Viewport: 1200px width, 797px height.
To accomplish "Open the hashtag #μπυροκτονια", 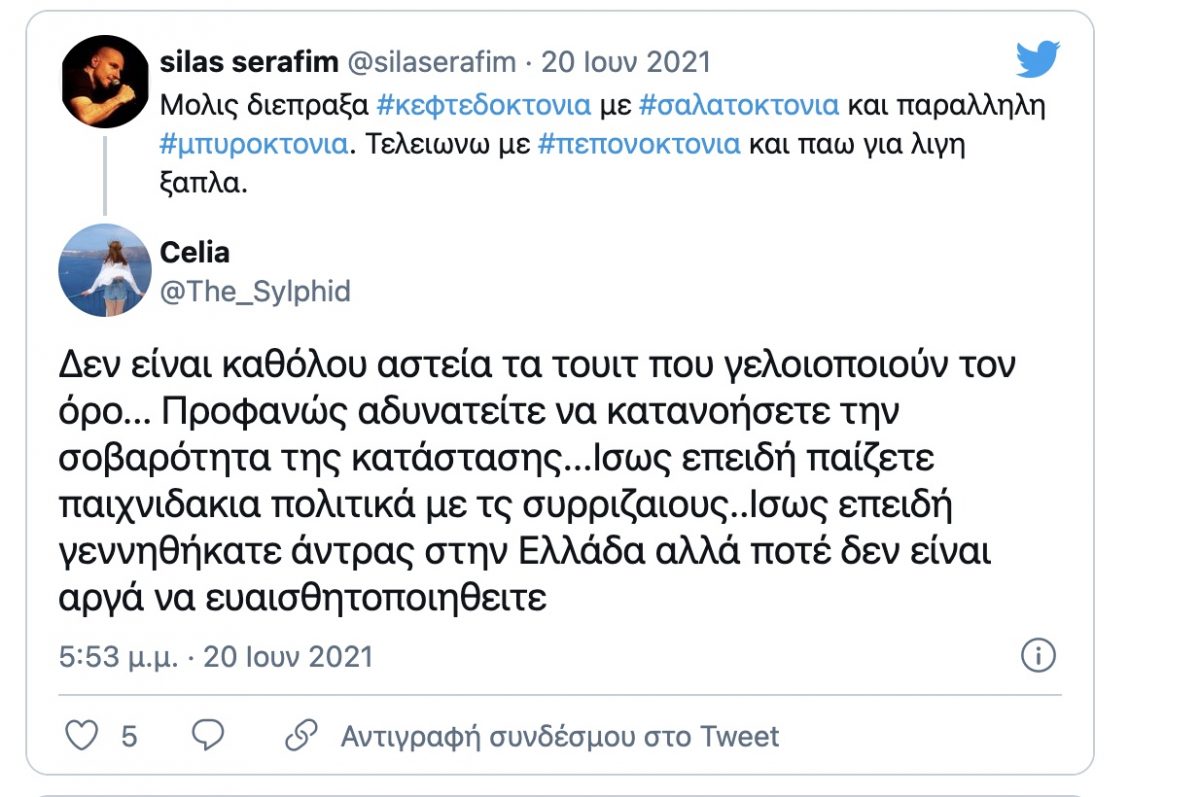I will [253, 143].
